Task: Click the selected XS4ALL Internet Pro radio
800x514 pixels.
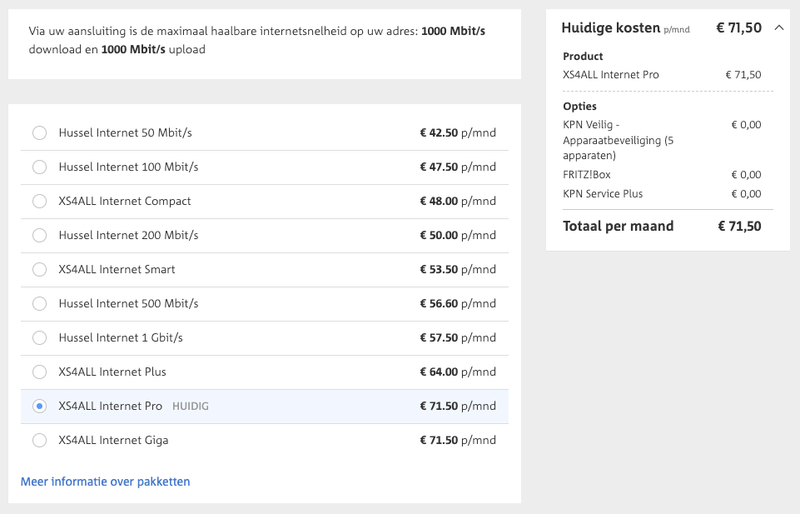Action: 39,406
